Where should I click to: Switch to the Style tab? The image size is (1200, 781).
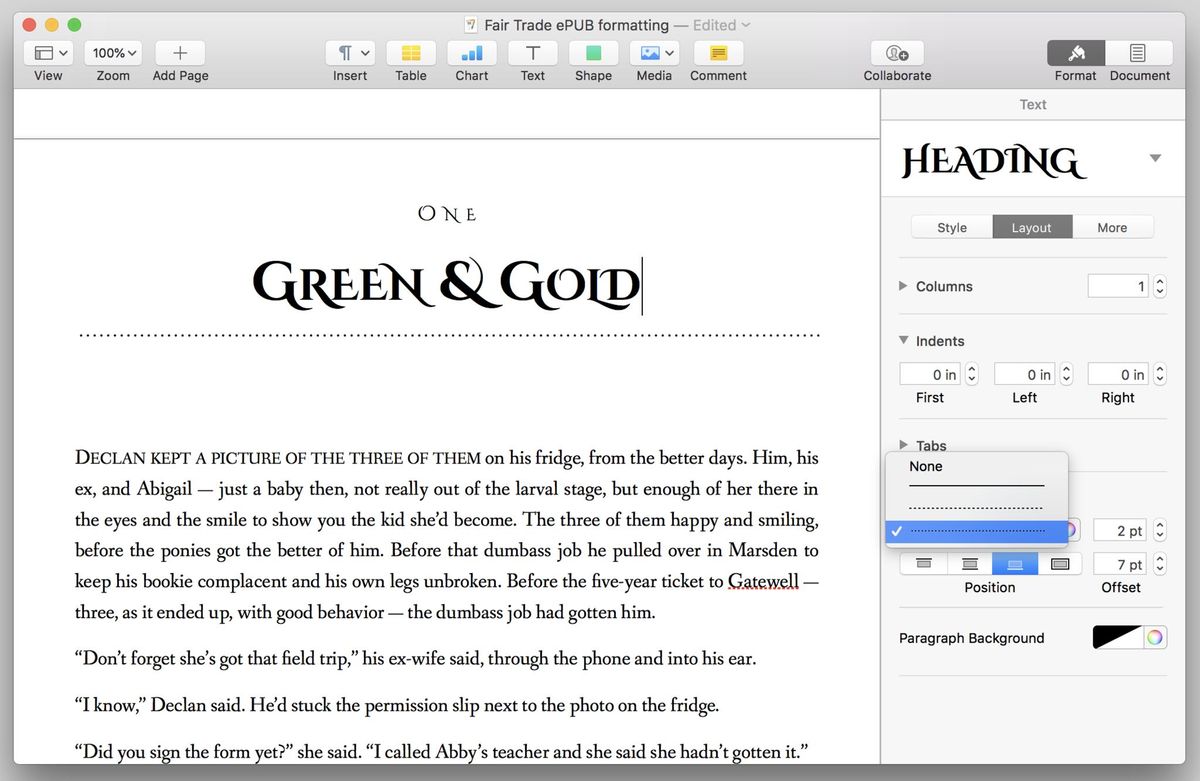951,227
